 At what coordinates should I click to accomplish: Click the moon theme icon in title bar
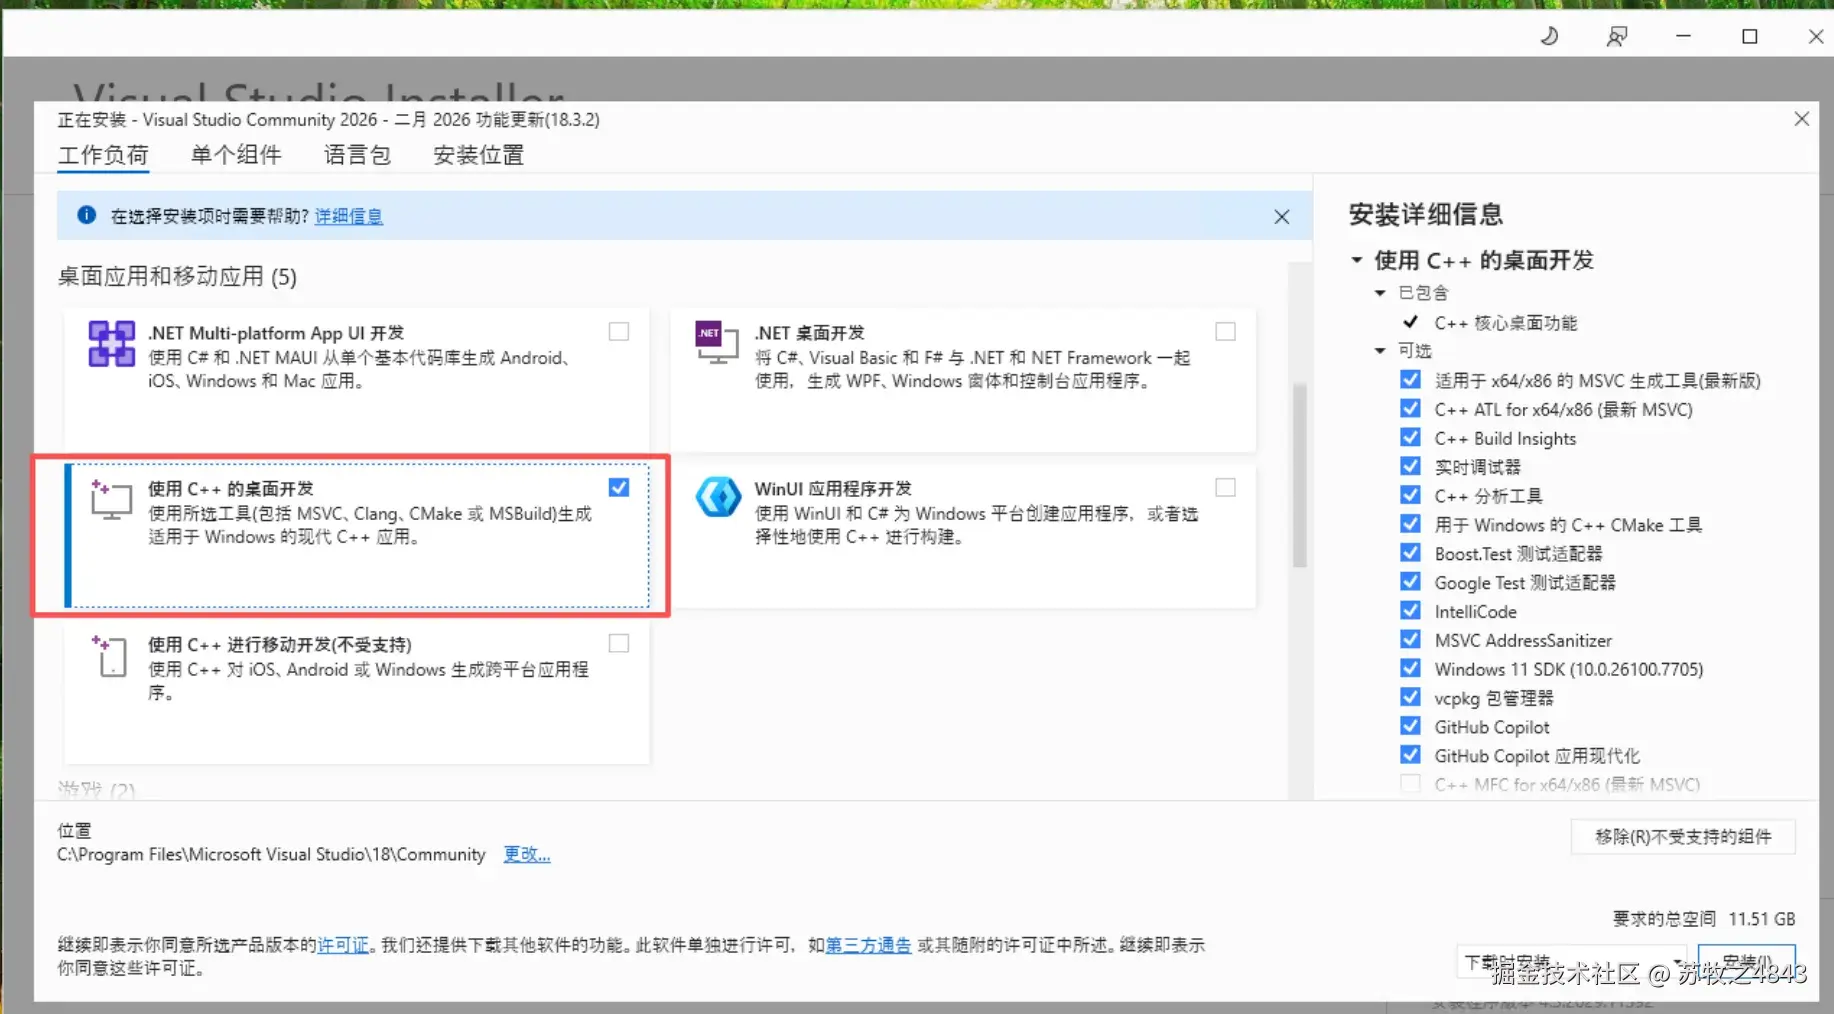(x=1549, y=36)
